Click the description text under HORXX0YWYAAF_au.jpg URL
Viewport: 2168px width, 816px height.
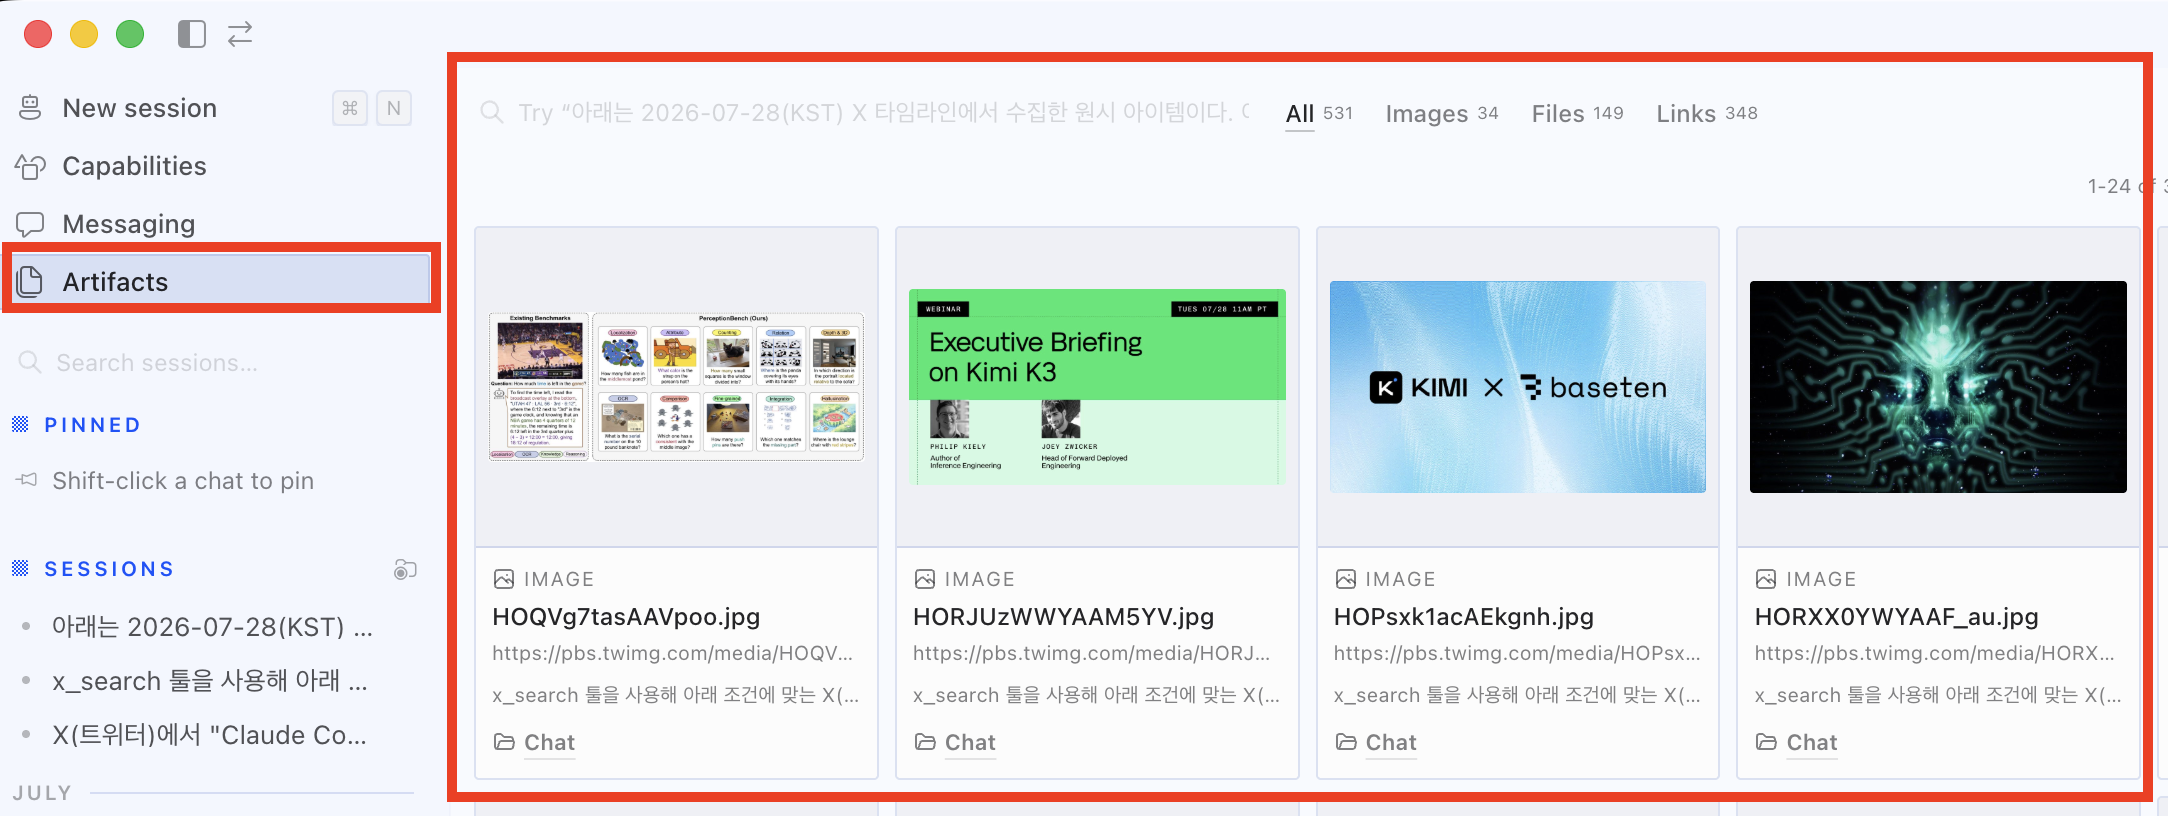pyautogui.click(x=1938, y=695)
